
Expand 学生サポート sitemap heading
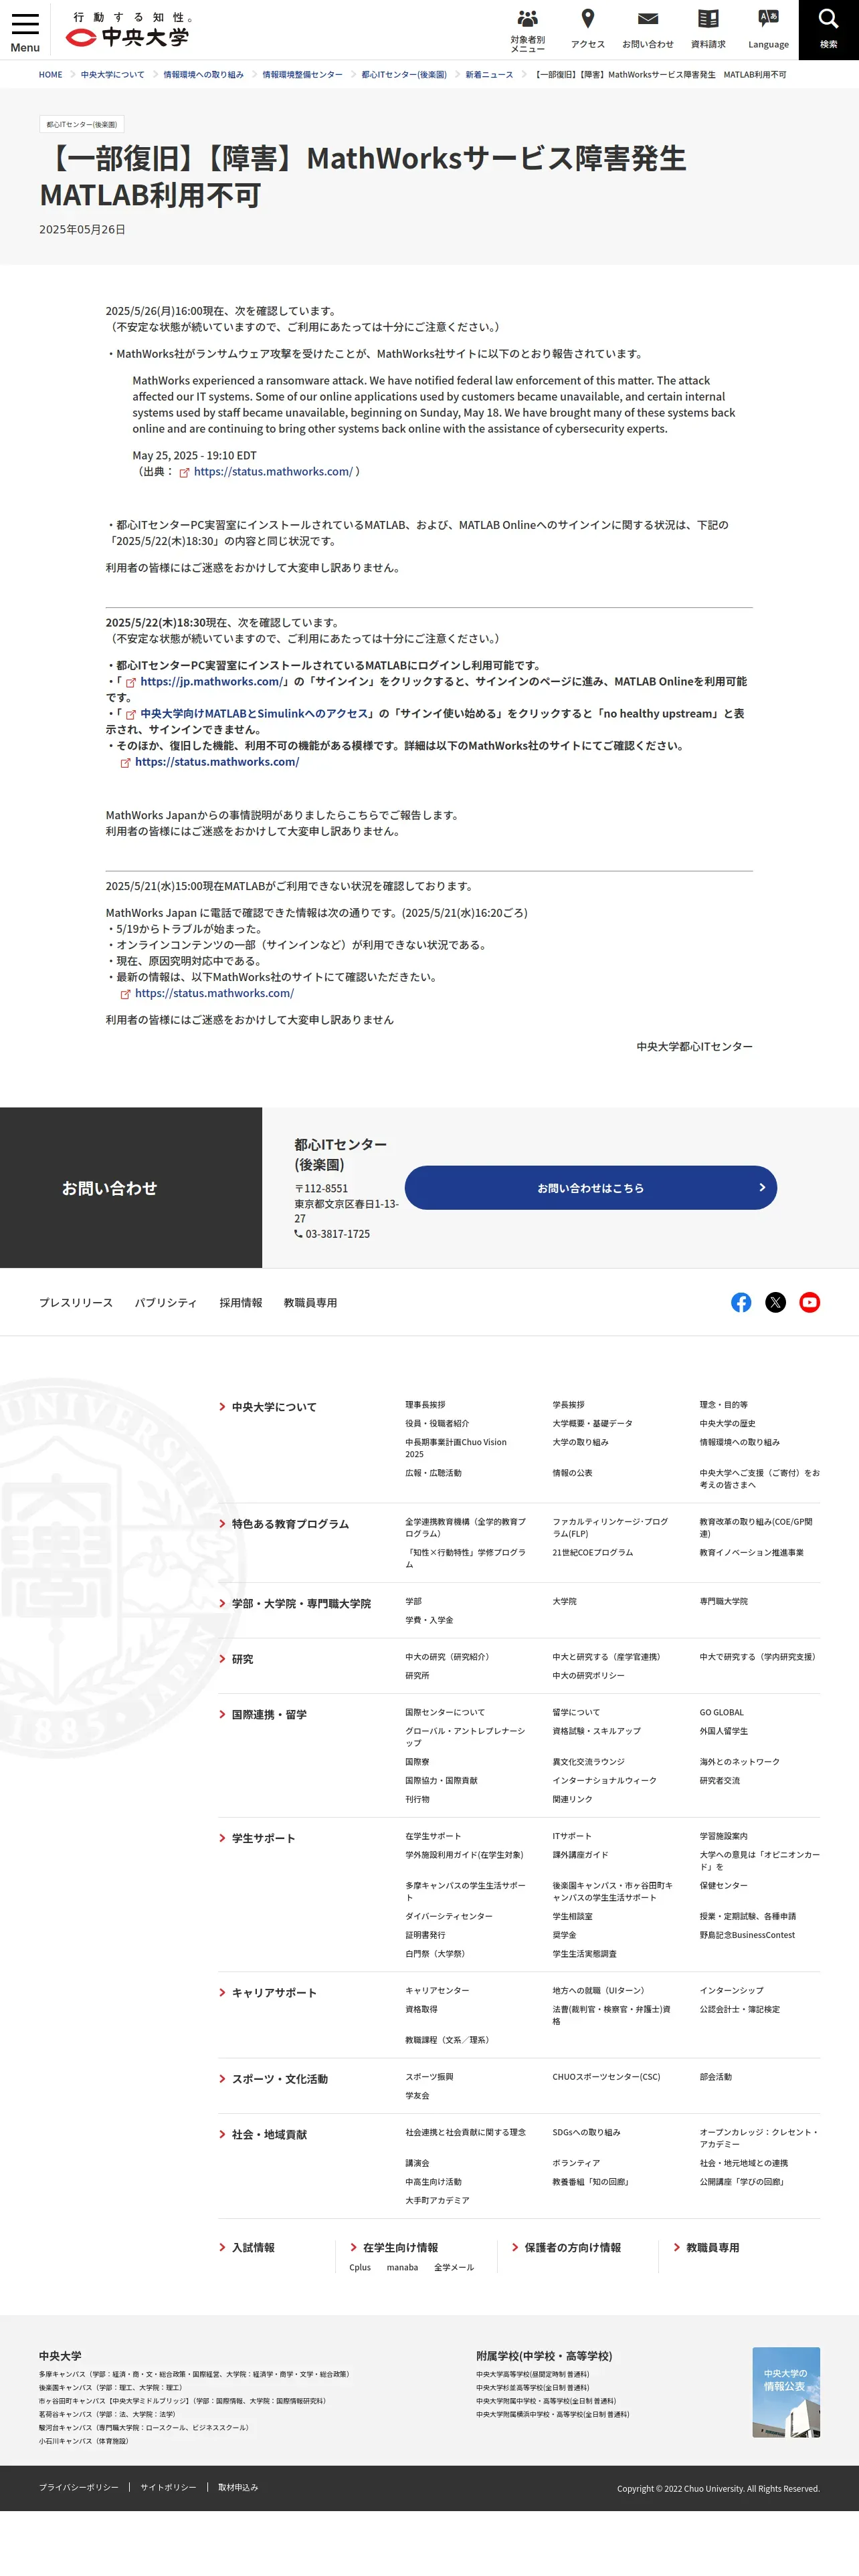263,1839
